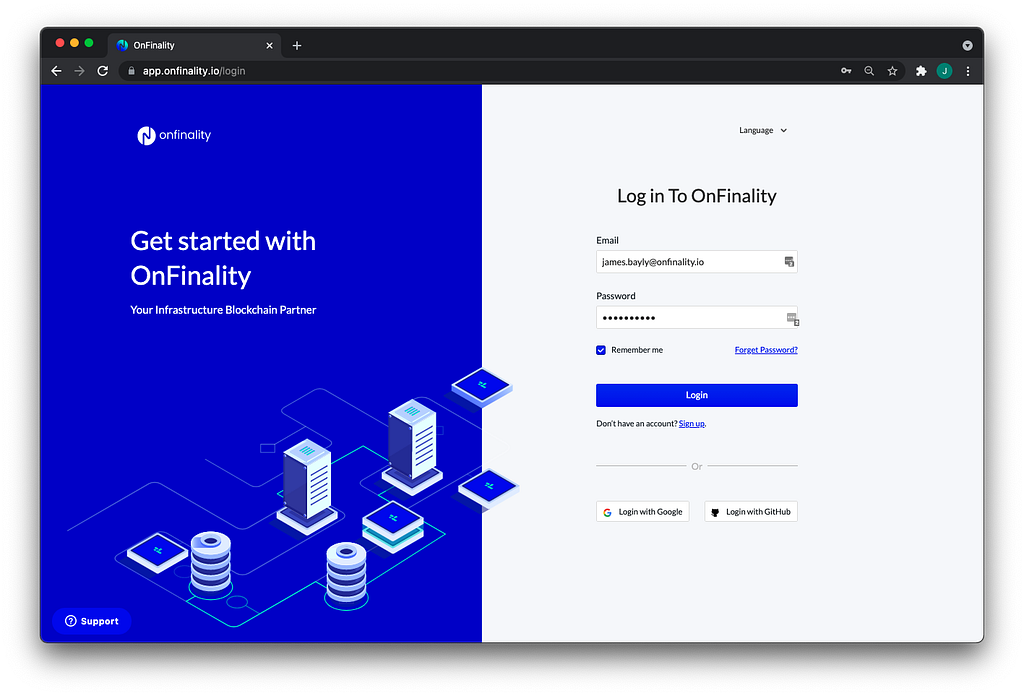Image resolution: width=1024 pixels, height=696 pixels.
Task: Click the password manager icon in Password field
Action: pos(792,319)
